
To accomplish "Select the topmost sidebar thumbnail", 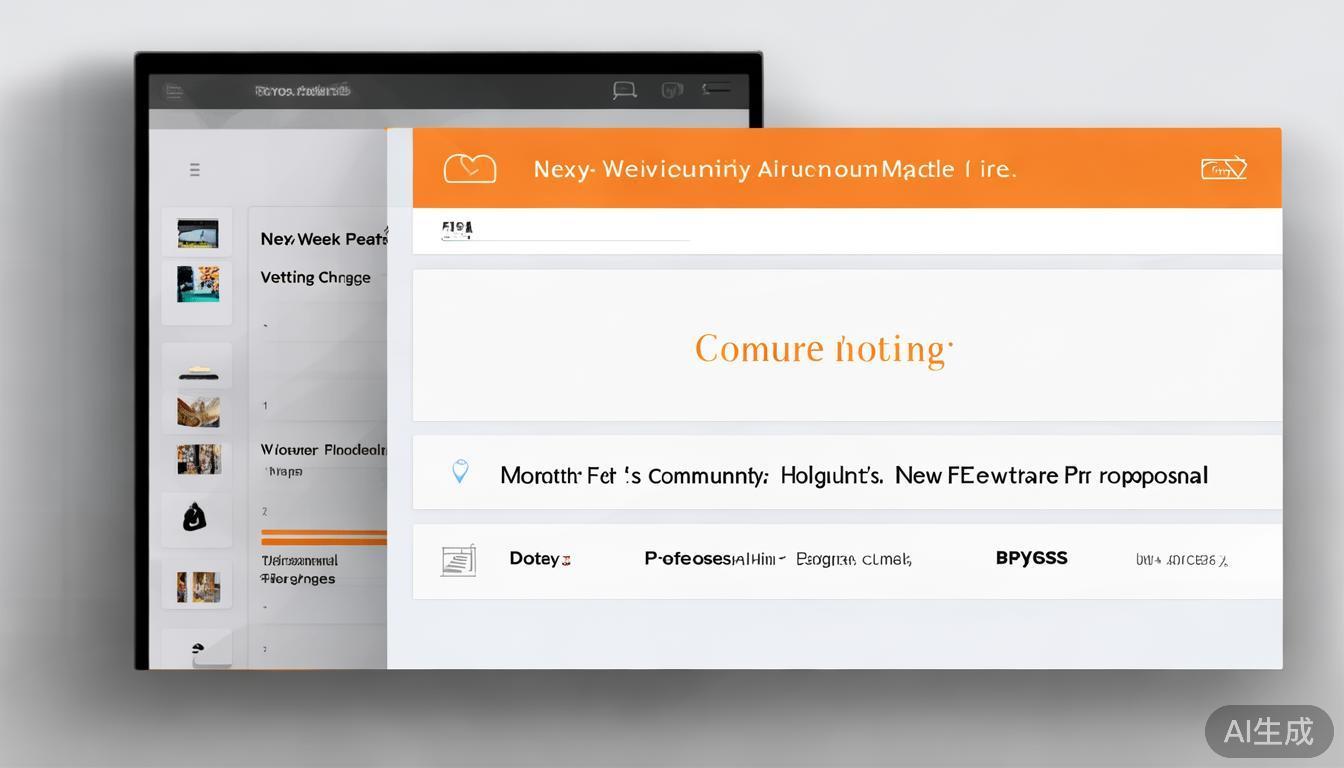I will click(197, 234).
